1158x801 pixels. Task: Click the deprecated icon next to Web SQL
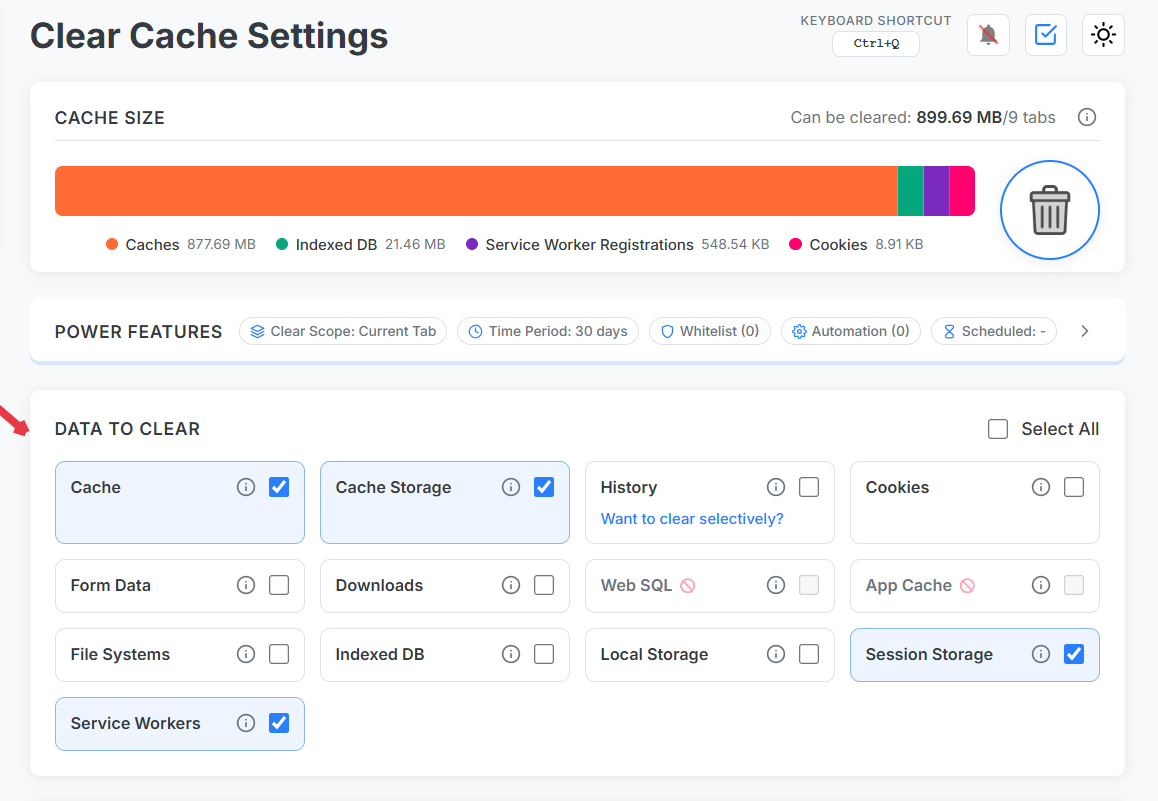[x=688, y=585]
